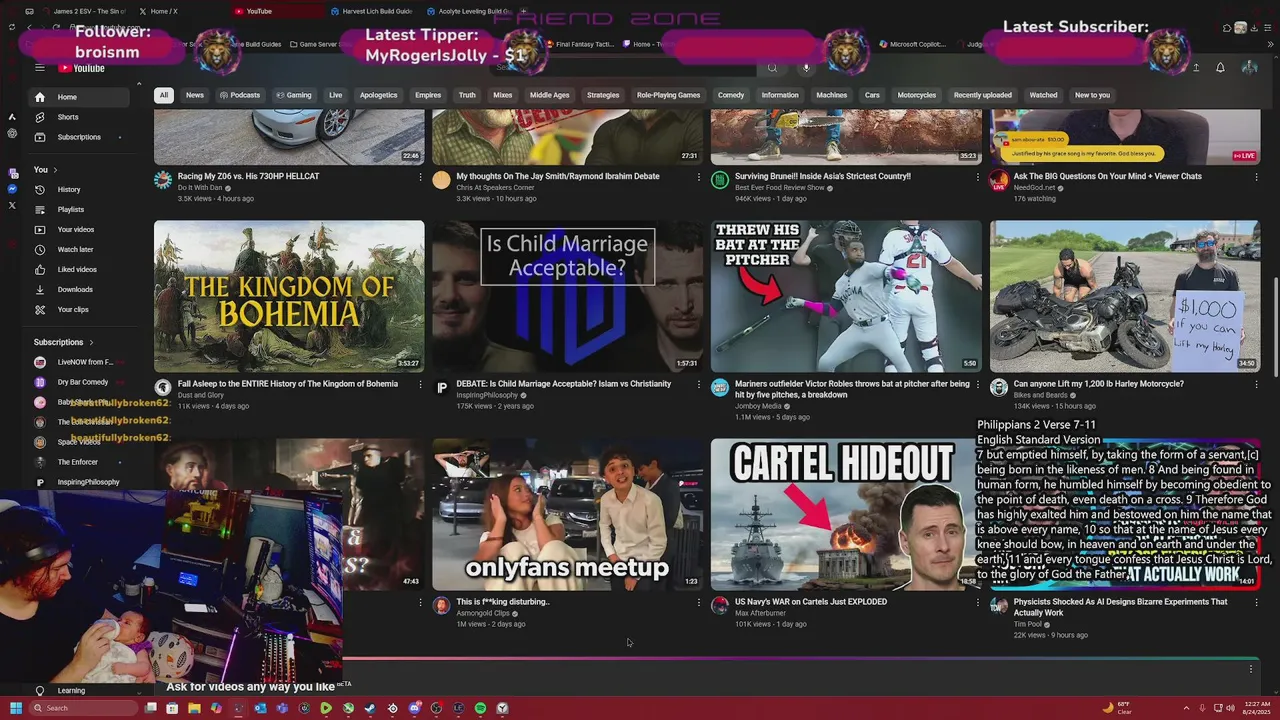The image size is (1280, 720).
Task: Switch to the Home / X browser tab
Action: tap(180, 11)
